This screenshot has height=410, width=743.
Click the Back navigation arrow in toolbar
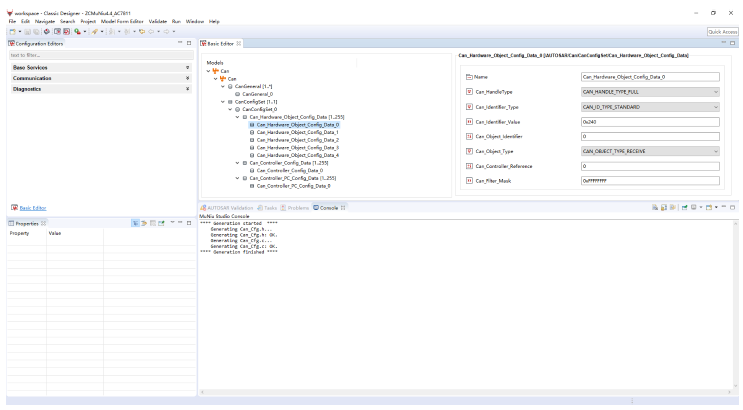click(151, 32)
